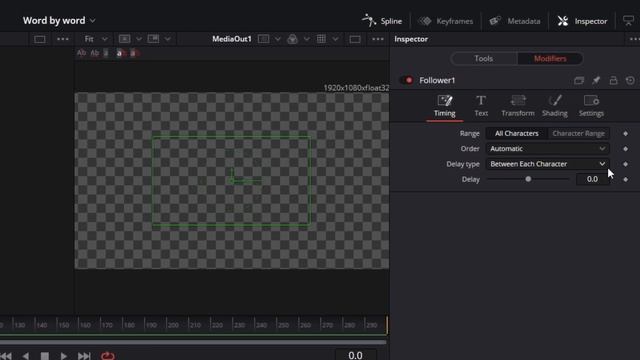Open the Transform tab of Follower1
Viewport: 640px width, 360px height.
tap(518, 106)
